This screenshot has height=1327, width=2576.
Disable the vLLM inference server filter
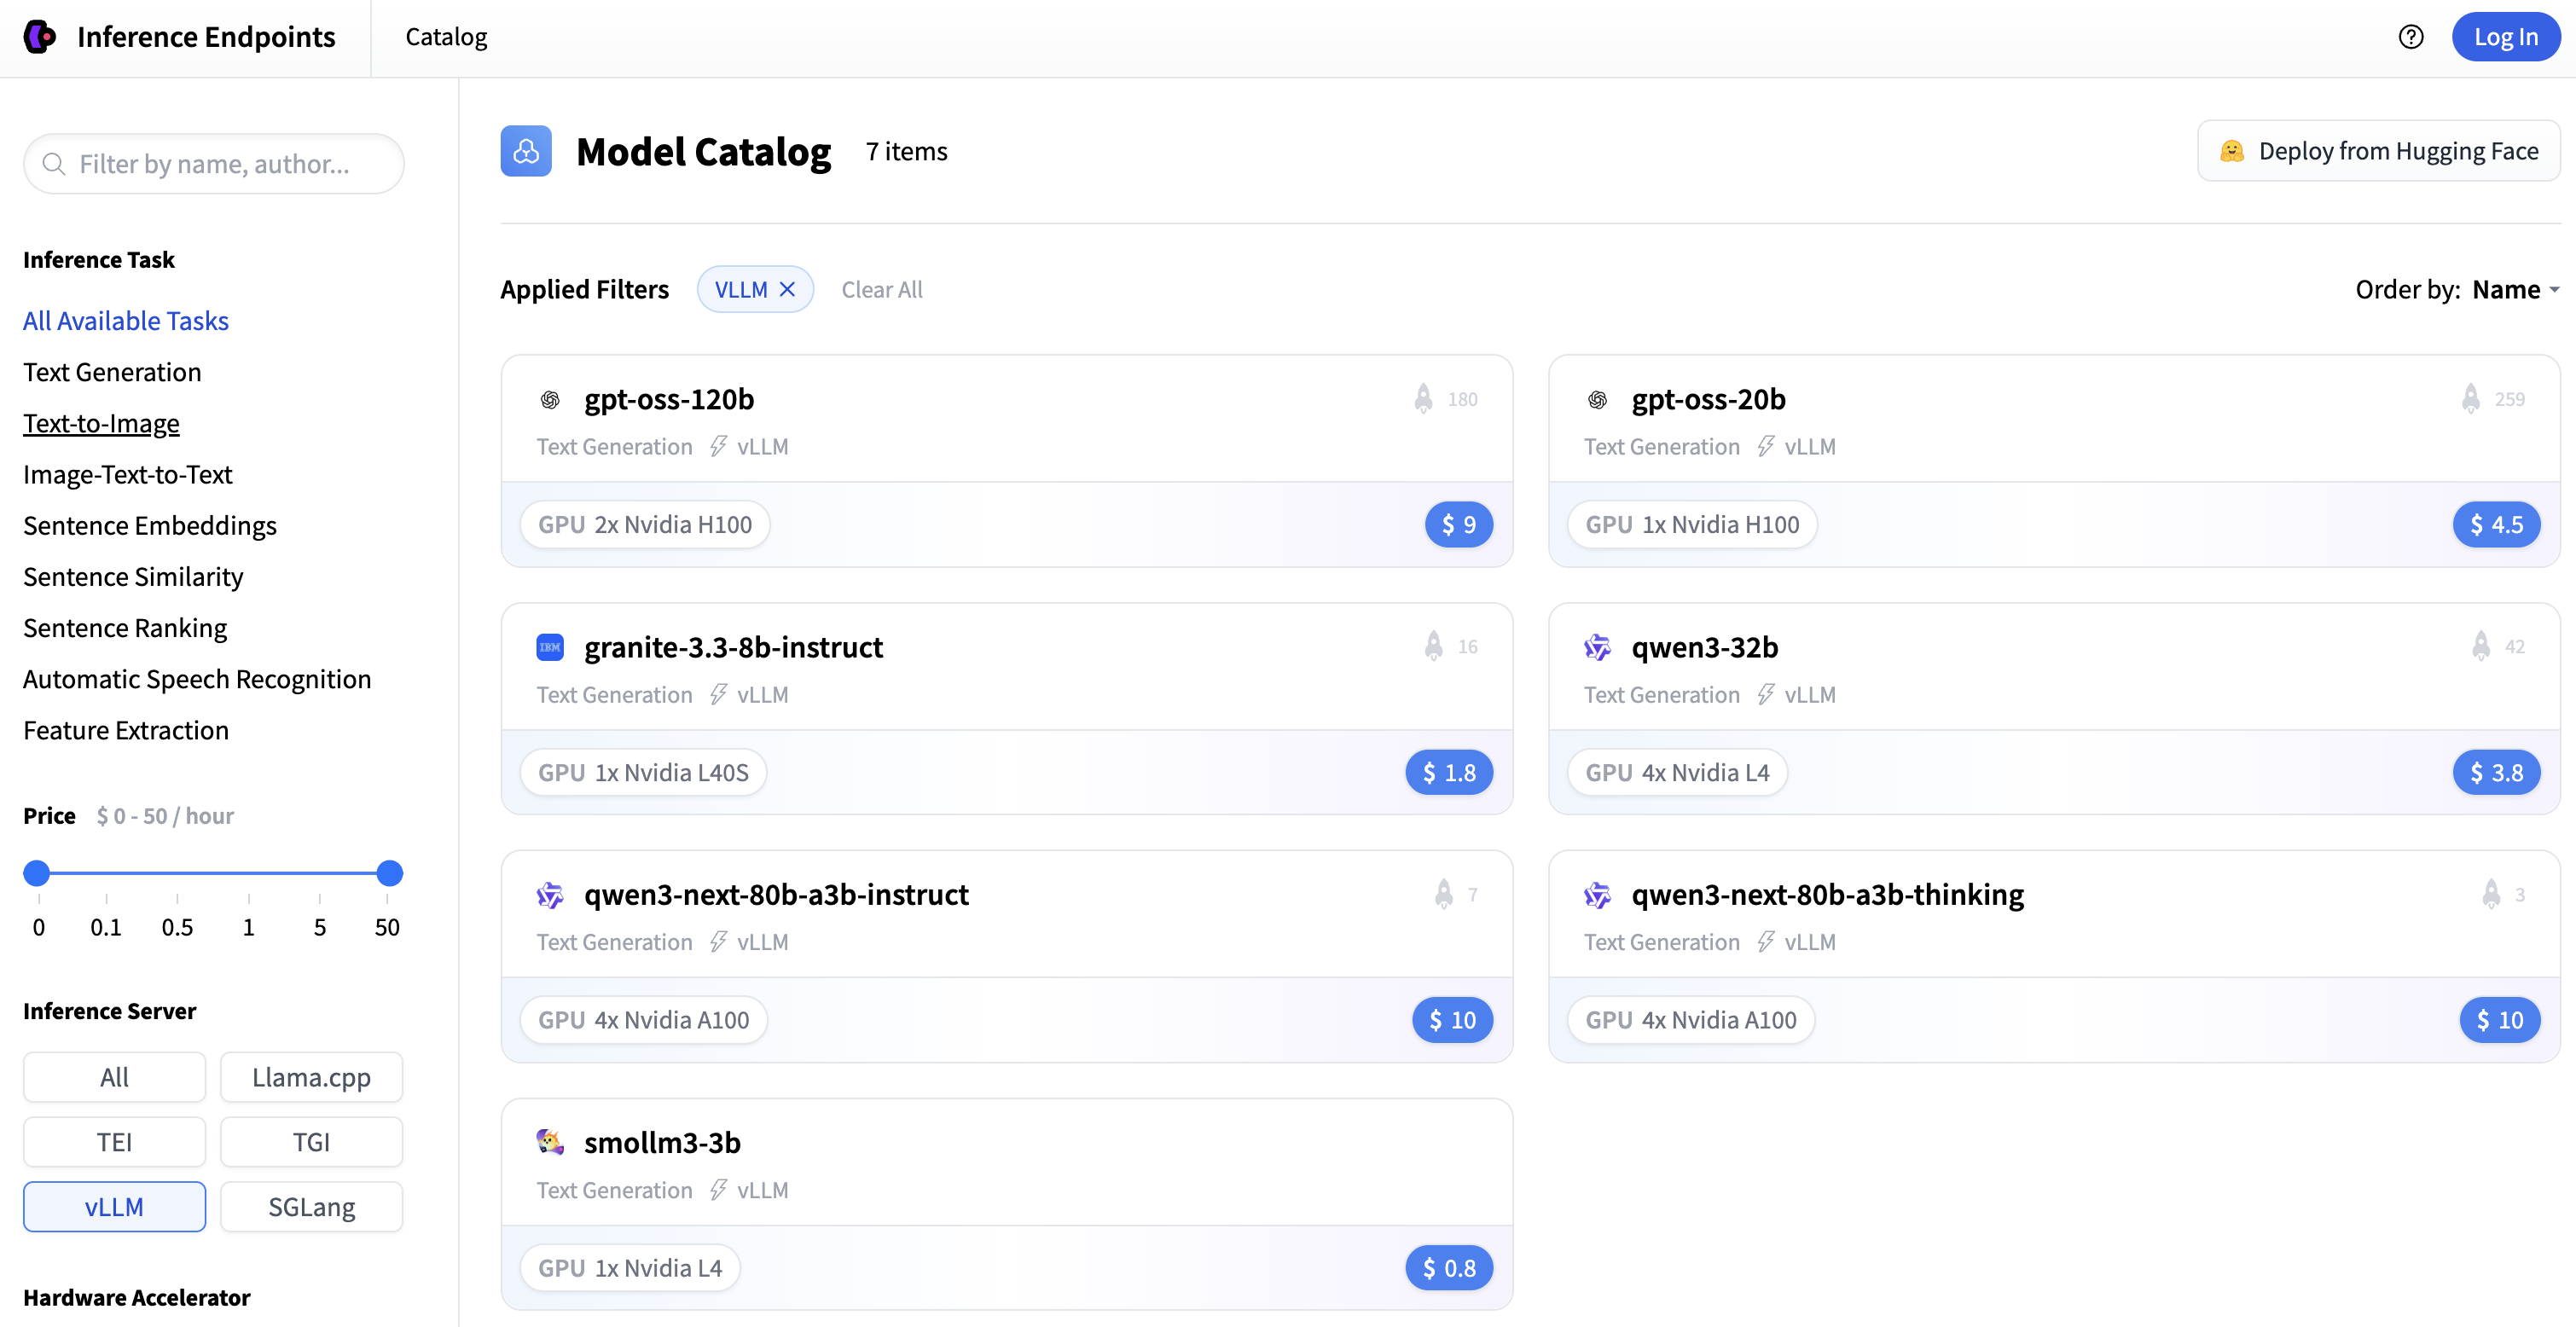tap(113, 1206)
